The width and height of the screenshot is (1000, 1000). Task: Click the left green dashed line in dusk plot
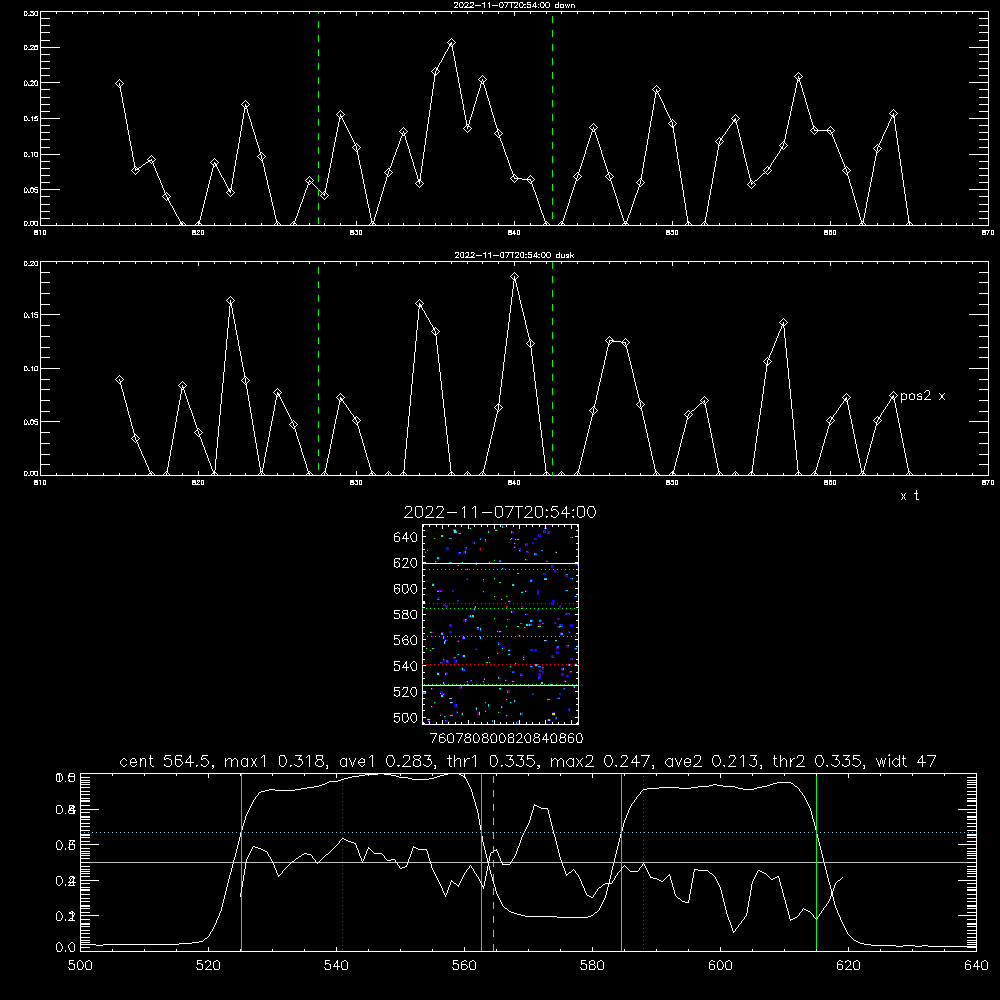click(x=318, y=369)
